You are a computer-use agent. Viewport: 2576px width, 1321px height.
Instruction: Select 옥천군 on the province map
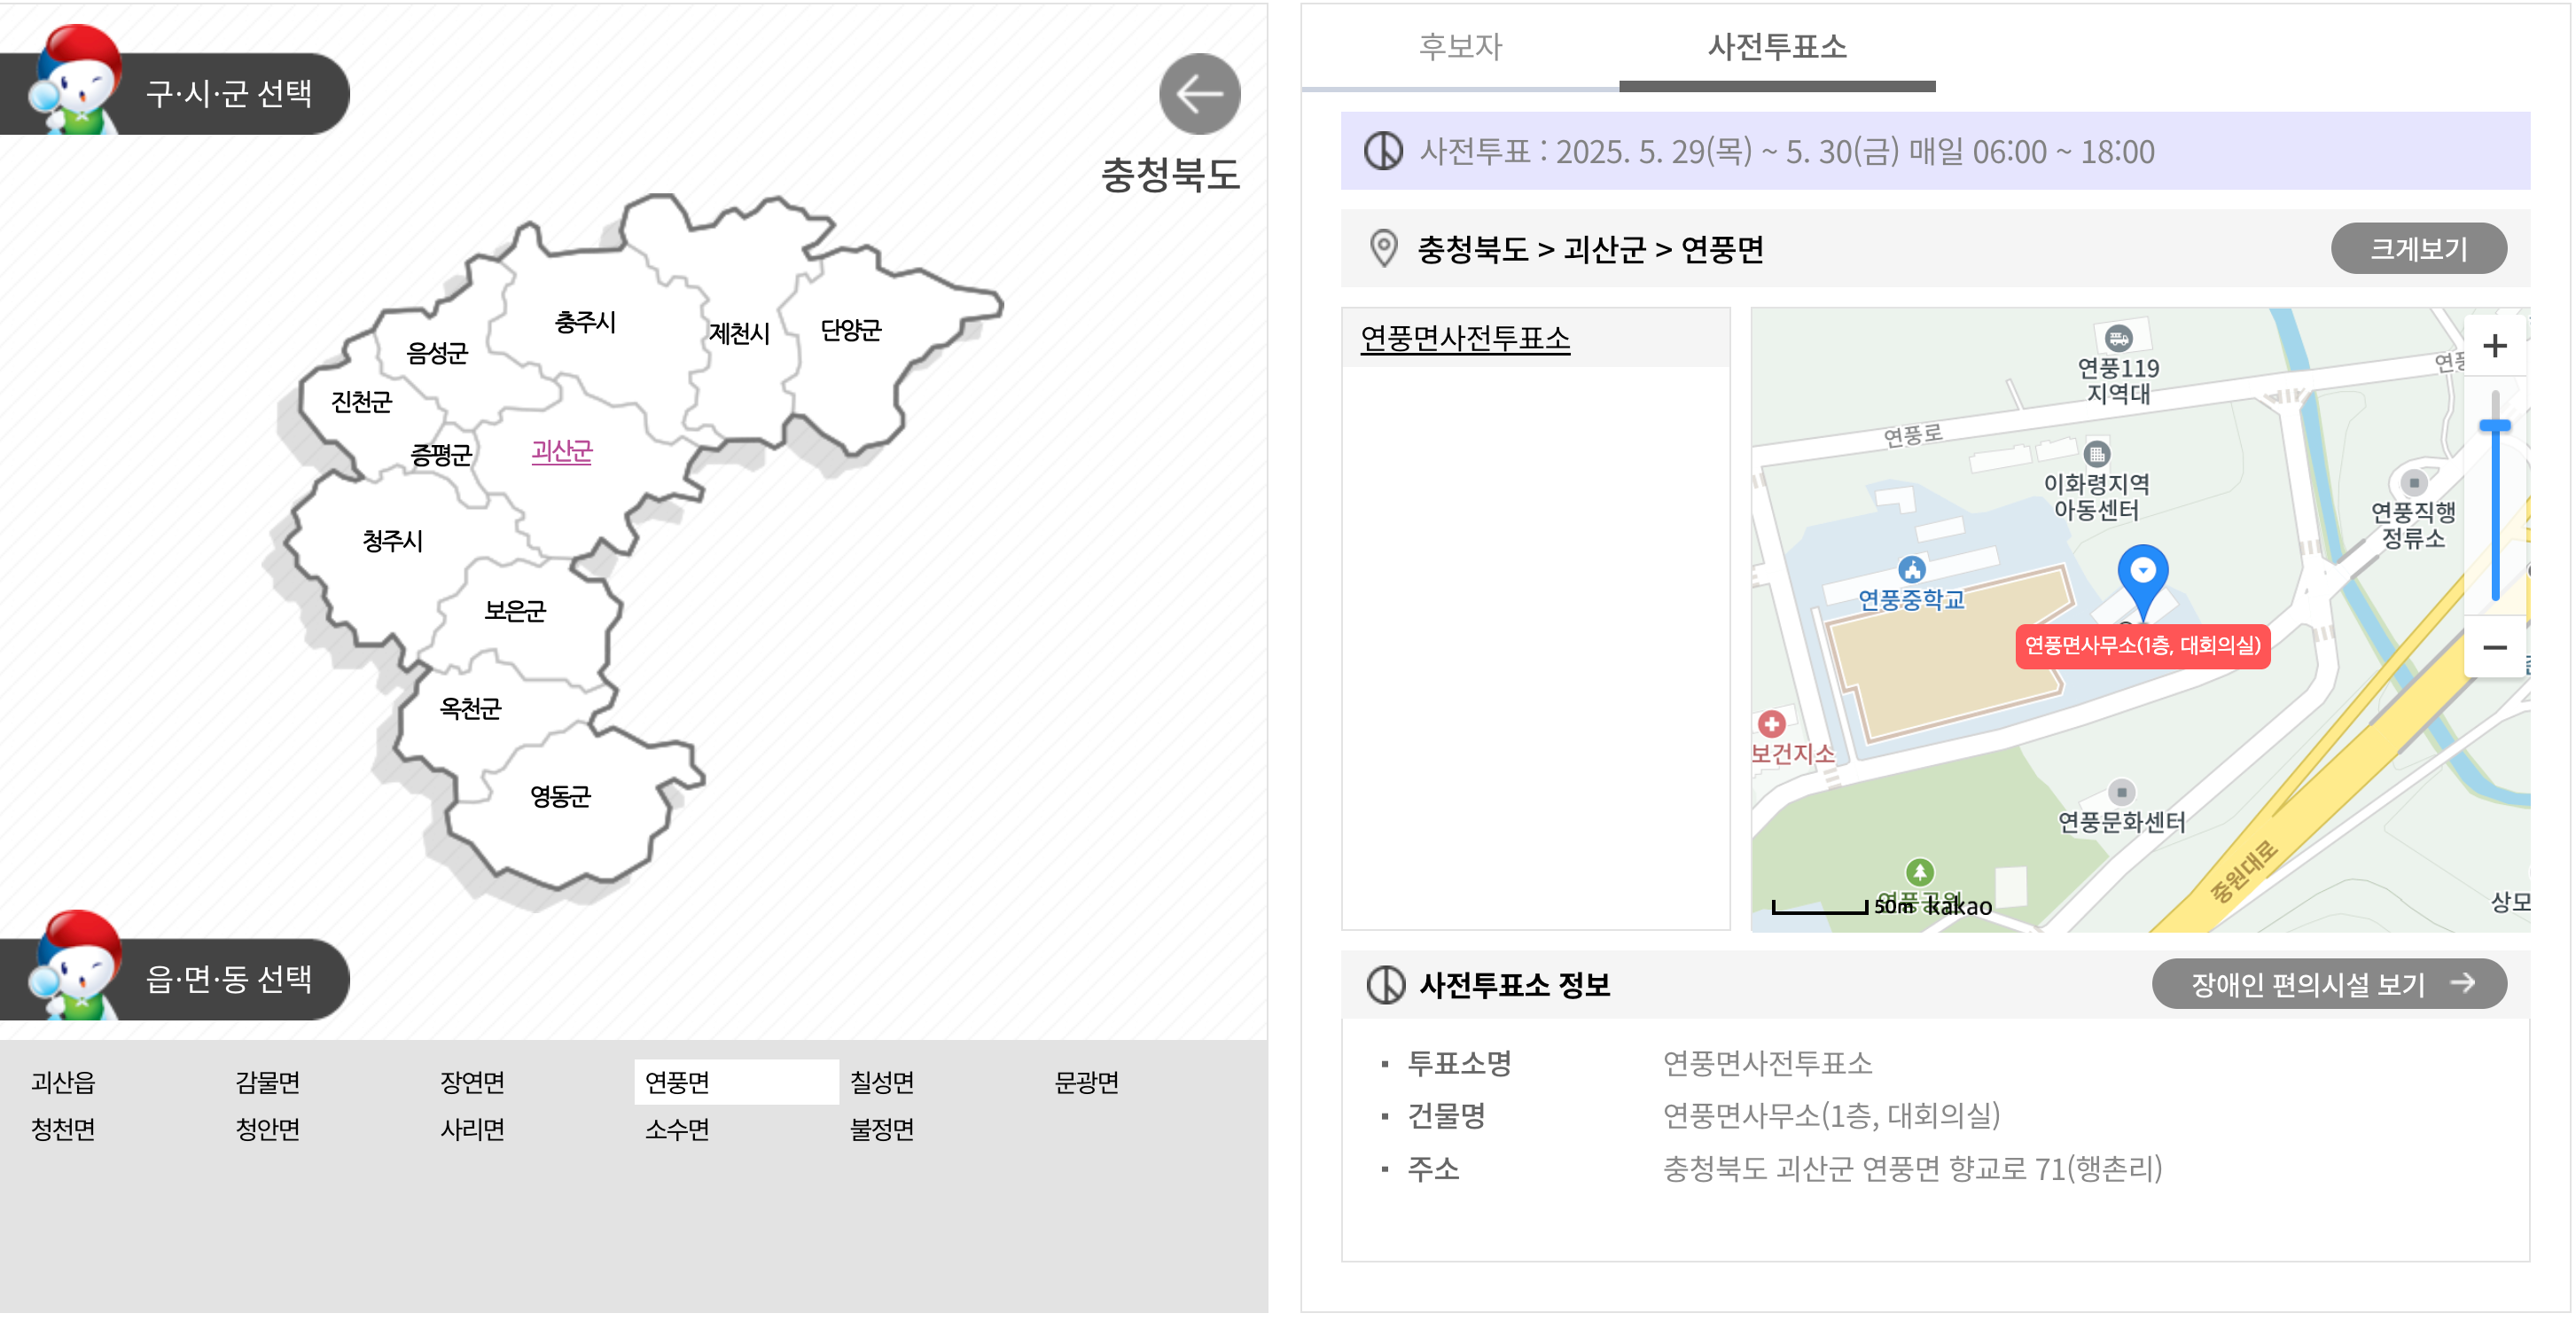[470, 708]
